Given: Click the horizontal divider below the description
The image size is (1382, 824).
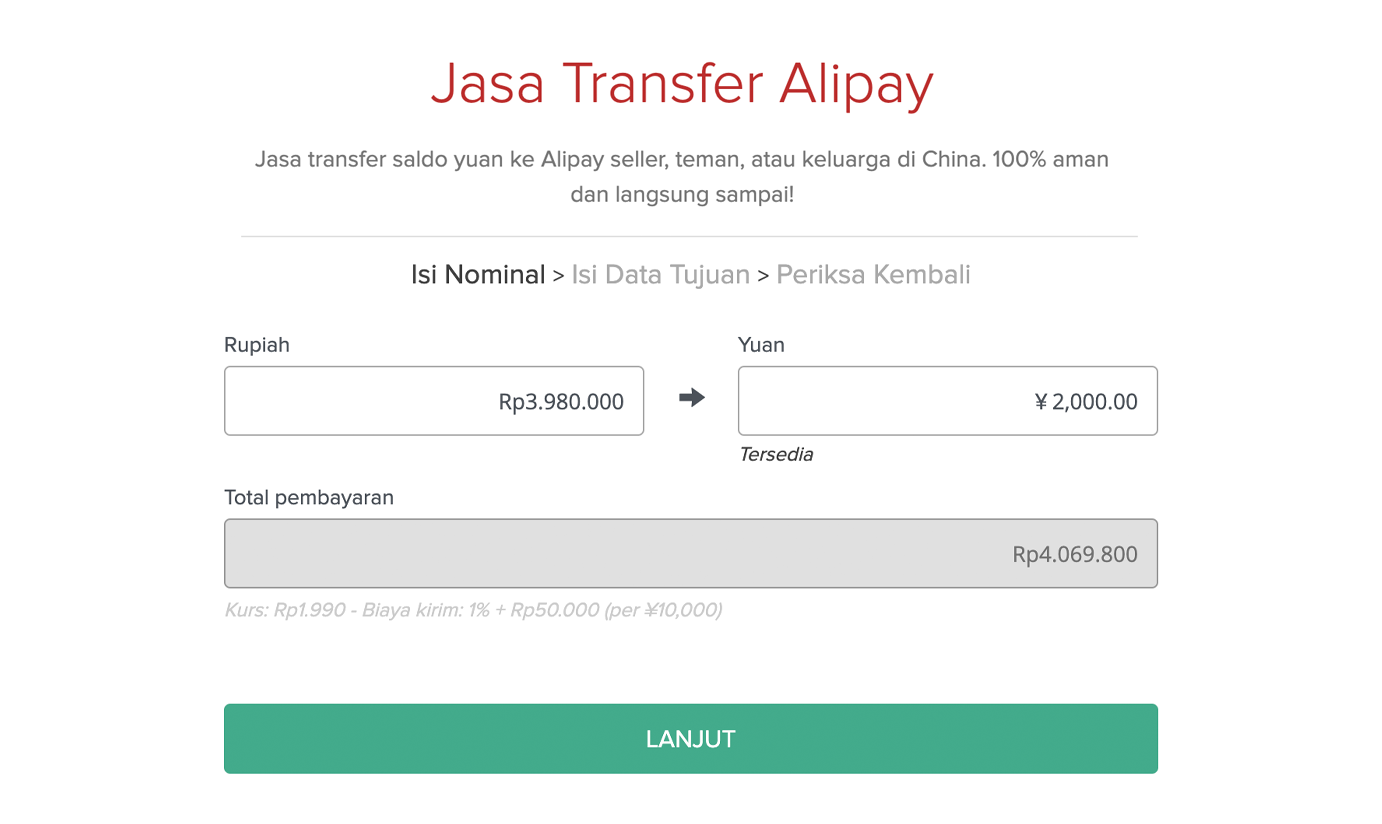Looking at the screenshot, I should [x=689, y=237].
